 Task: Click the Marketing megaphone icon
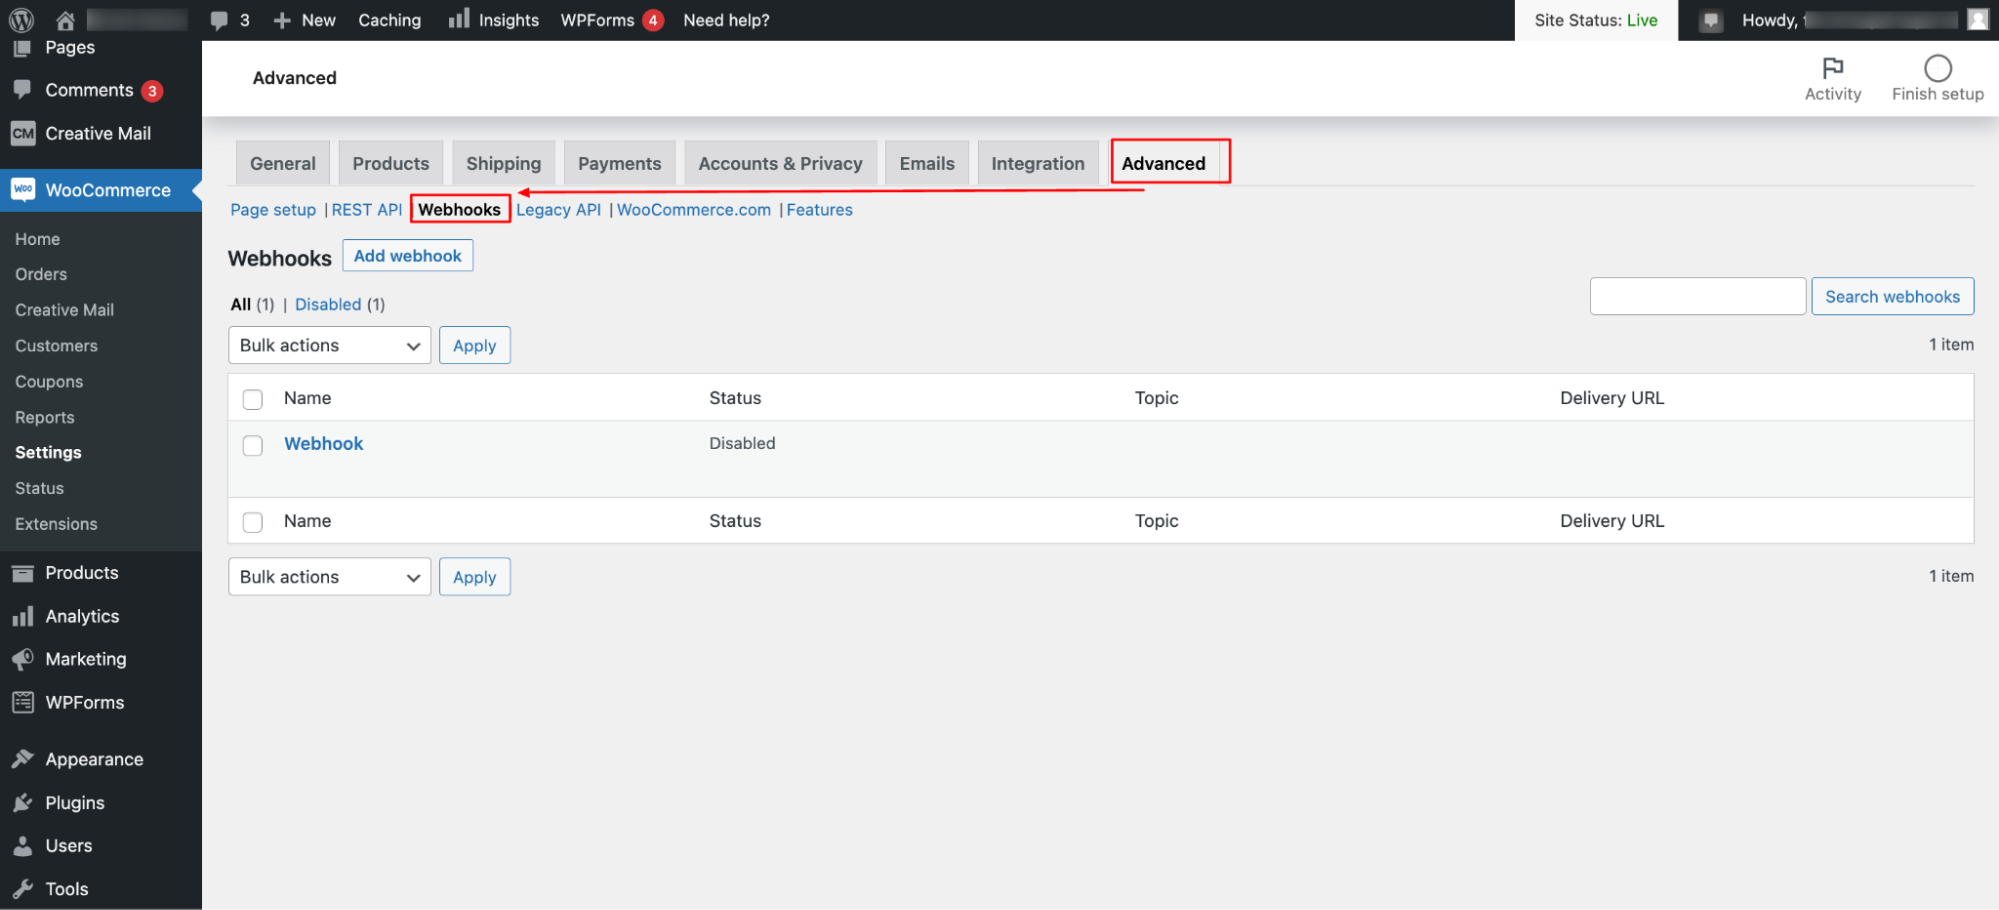24,658
